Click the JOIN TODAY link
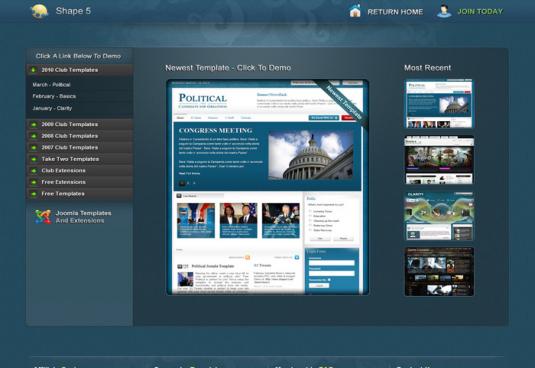 tap(480, 12)
